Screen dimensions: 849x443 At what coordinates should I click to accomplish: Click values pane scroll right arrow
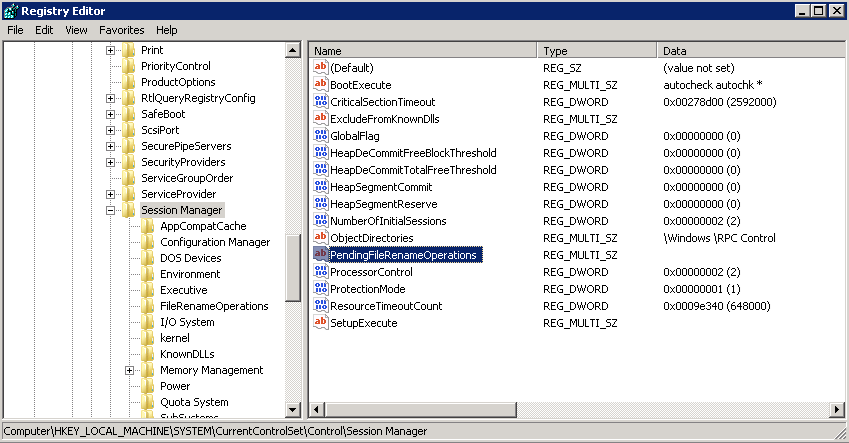837,410
